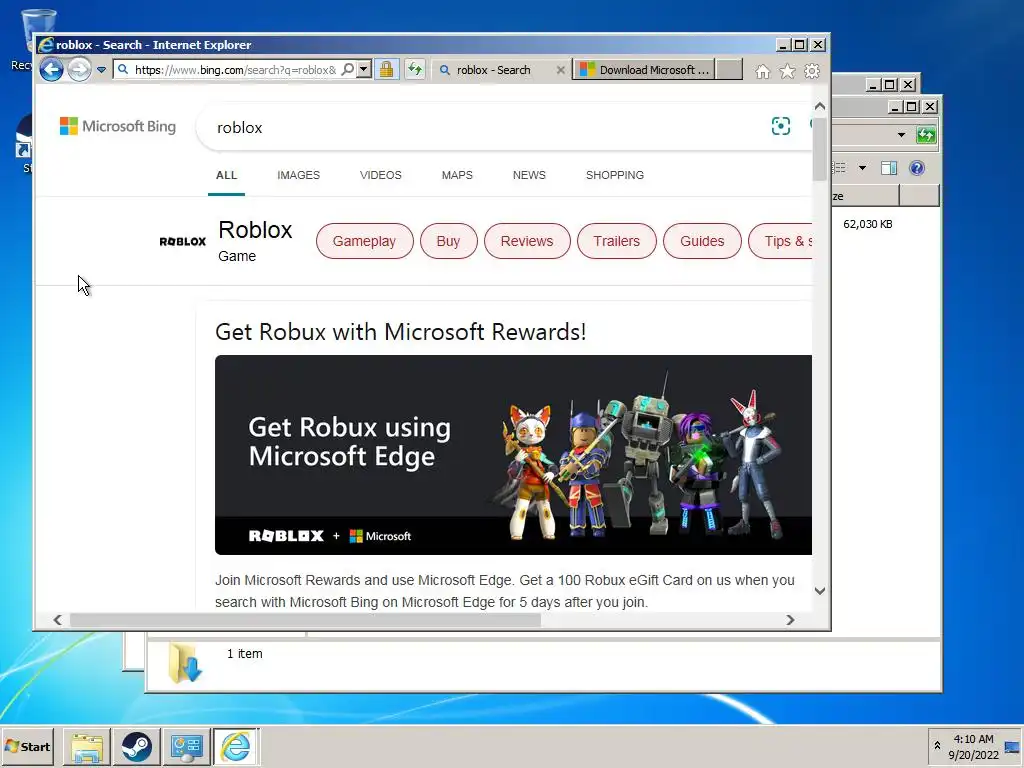This screenshot has width=1024, height=768.
Task: Click the Buy pill button
Action: tap(448, 241)
